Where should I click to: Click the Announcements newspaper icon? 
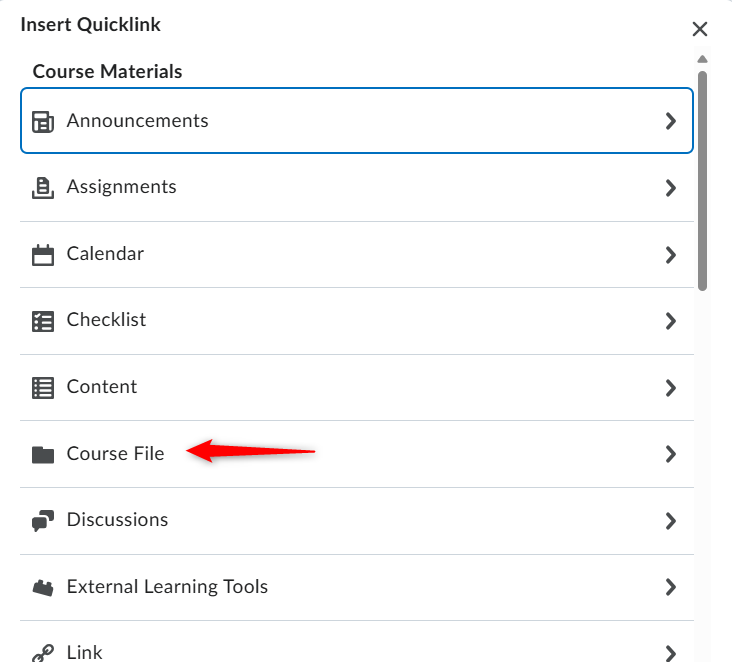[x=43, y=122]
